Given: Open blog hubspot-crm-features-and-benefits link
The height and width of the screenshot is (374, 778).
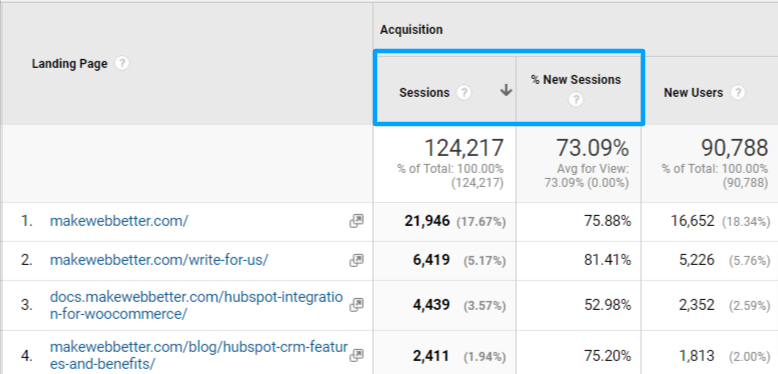Looking at the screenshot, I should tap(199, 355).
